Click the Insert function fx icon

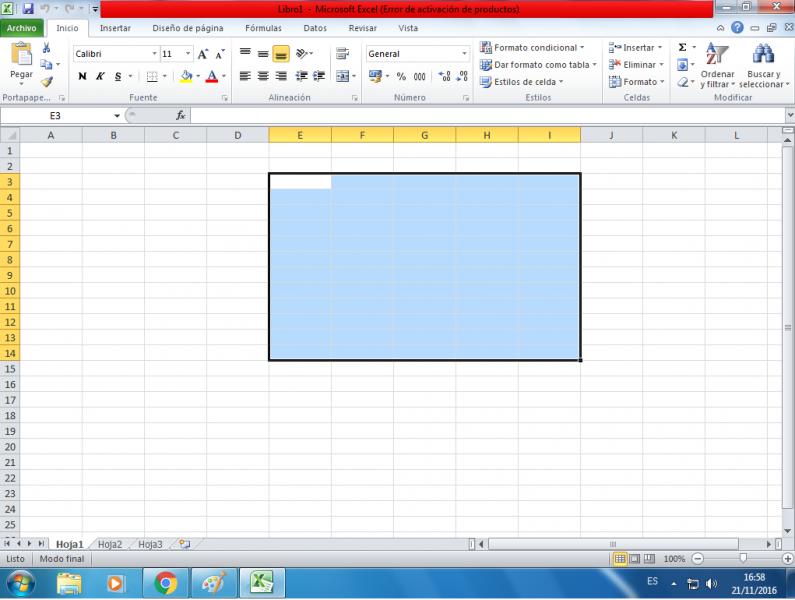pyautogui.click(x=180, y=116)
